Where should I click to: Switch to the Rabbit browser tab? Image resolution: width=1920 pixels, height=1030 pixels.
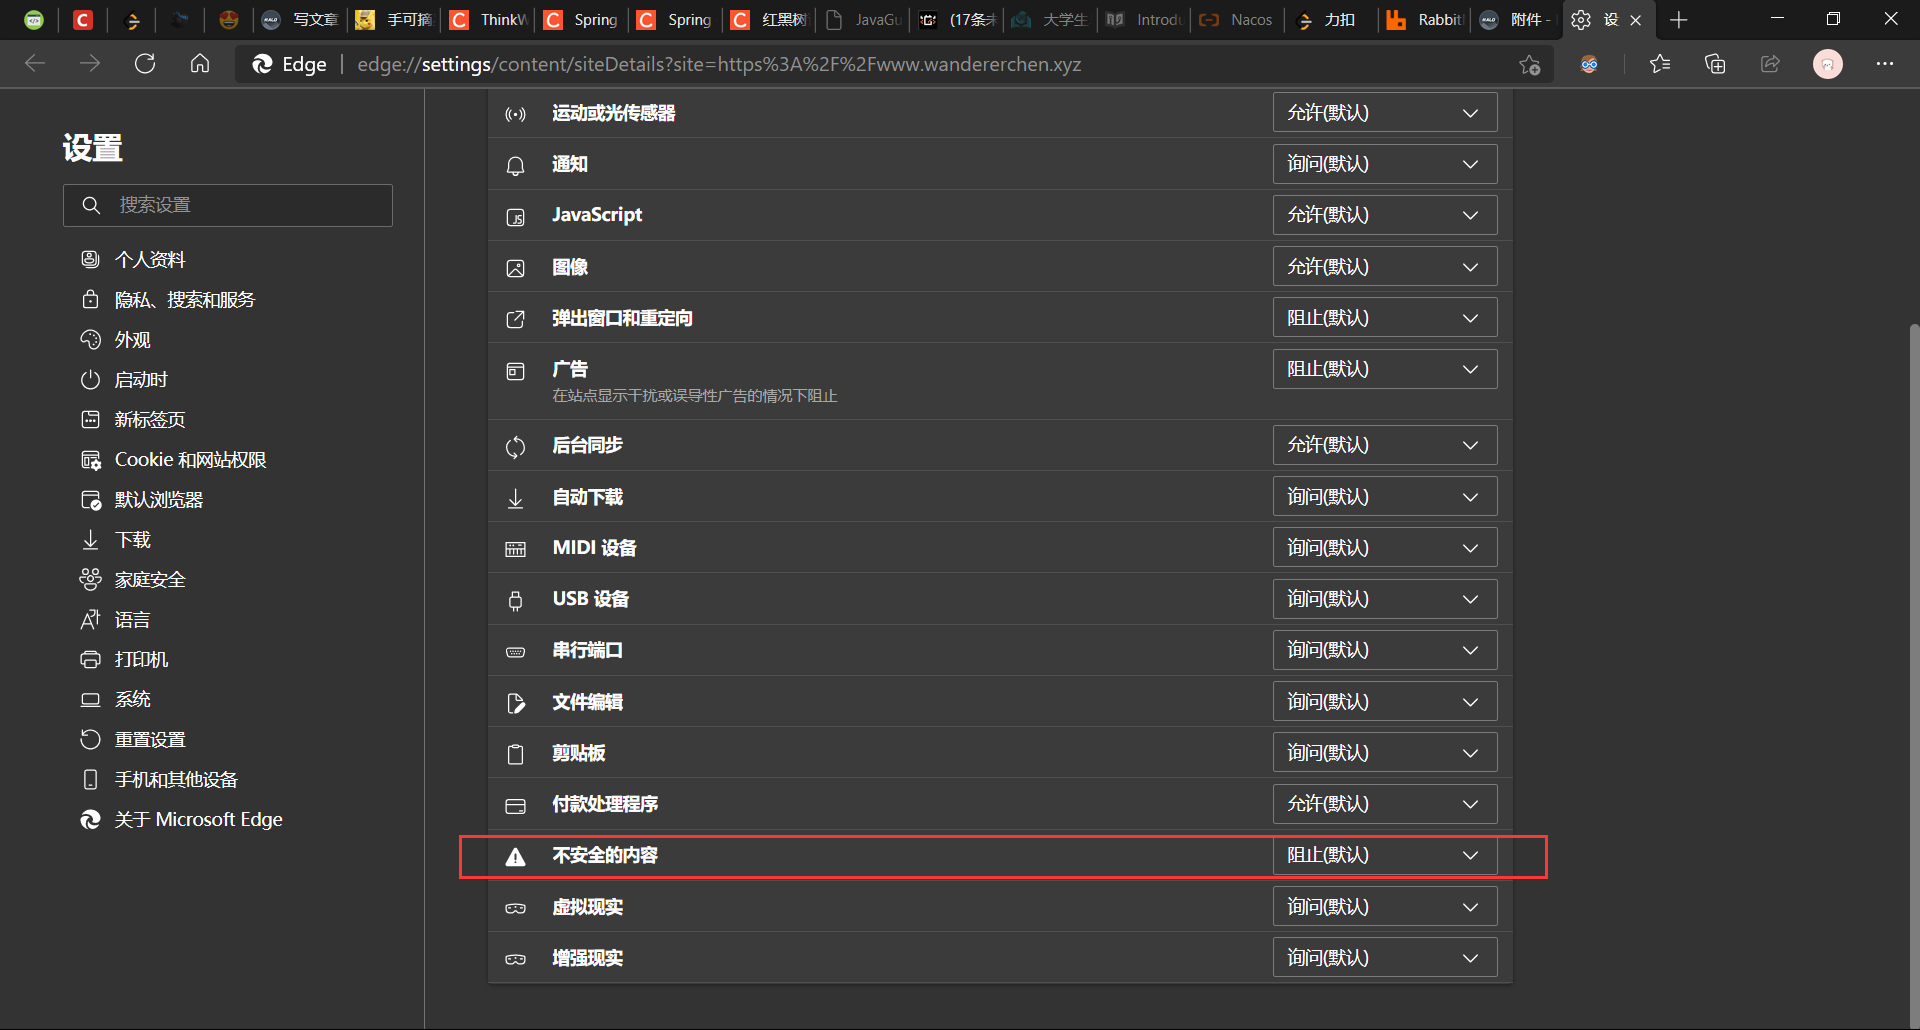coord(1425,20)
